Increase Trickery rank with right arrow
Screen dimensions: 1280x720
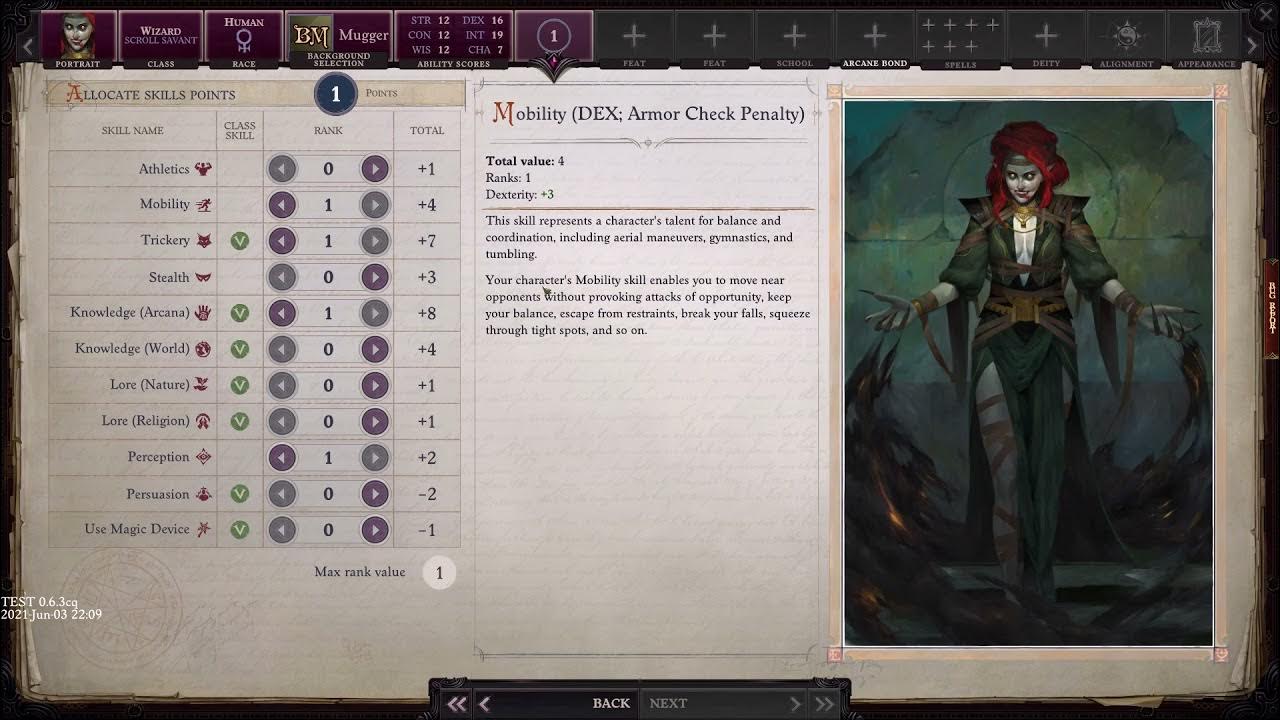(x=374, y=241)
